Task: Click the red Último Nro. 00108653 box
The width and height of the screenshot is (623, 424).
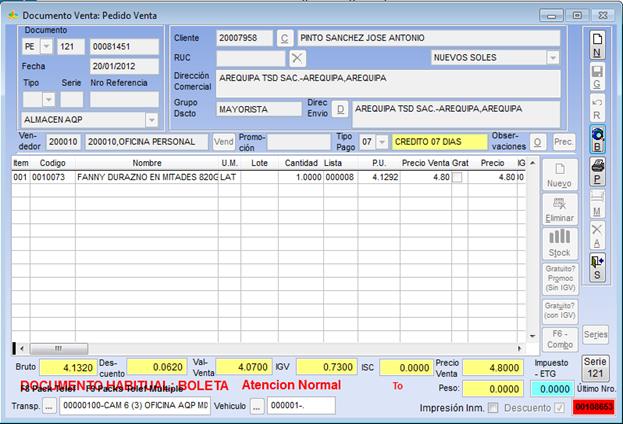Action: tap(593, 407)
